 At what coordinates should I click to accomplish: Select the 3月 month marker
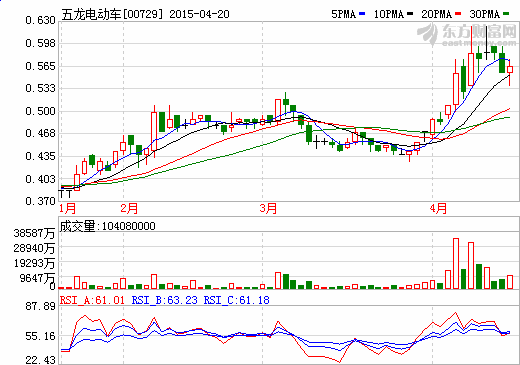[268, 209]
